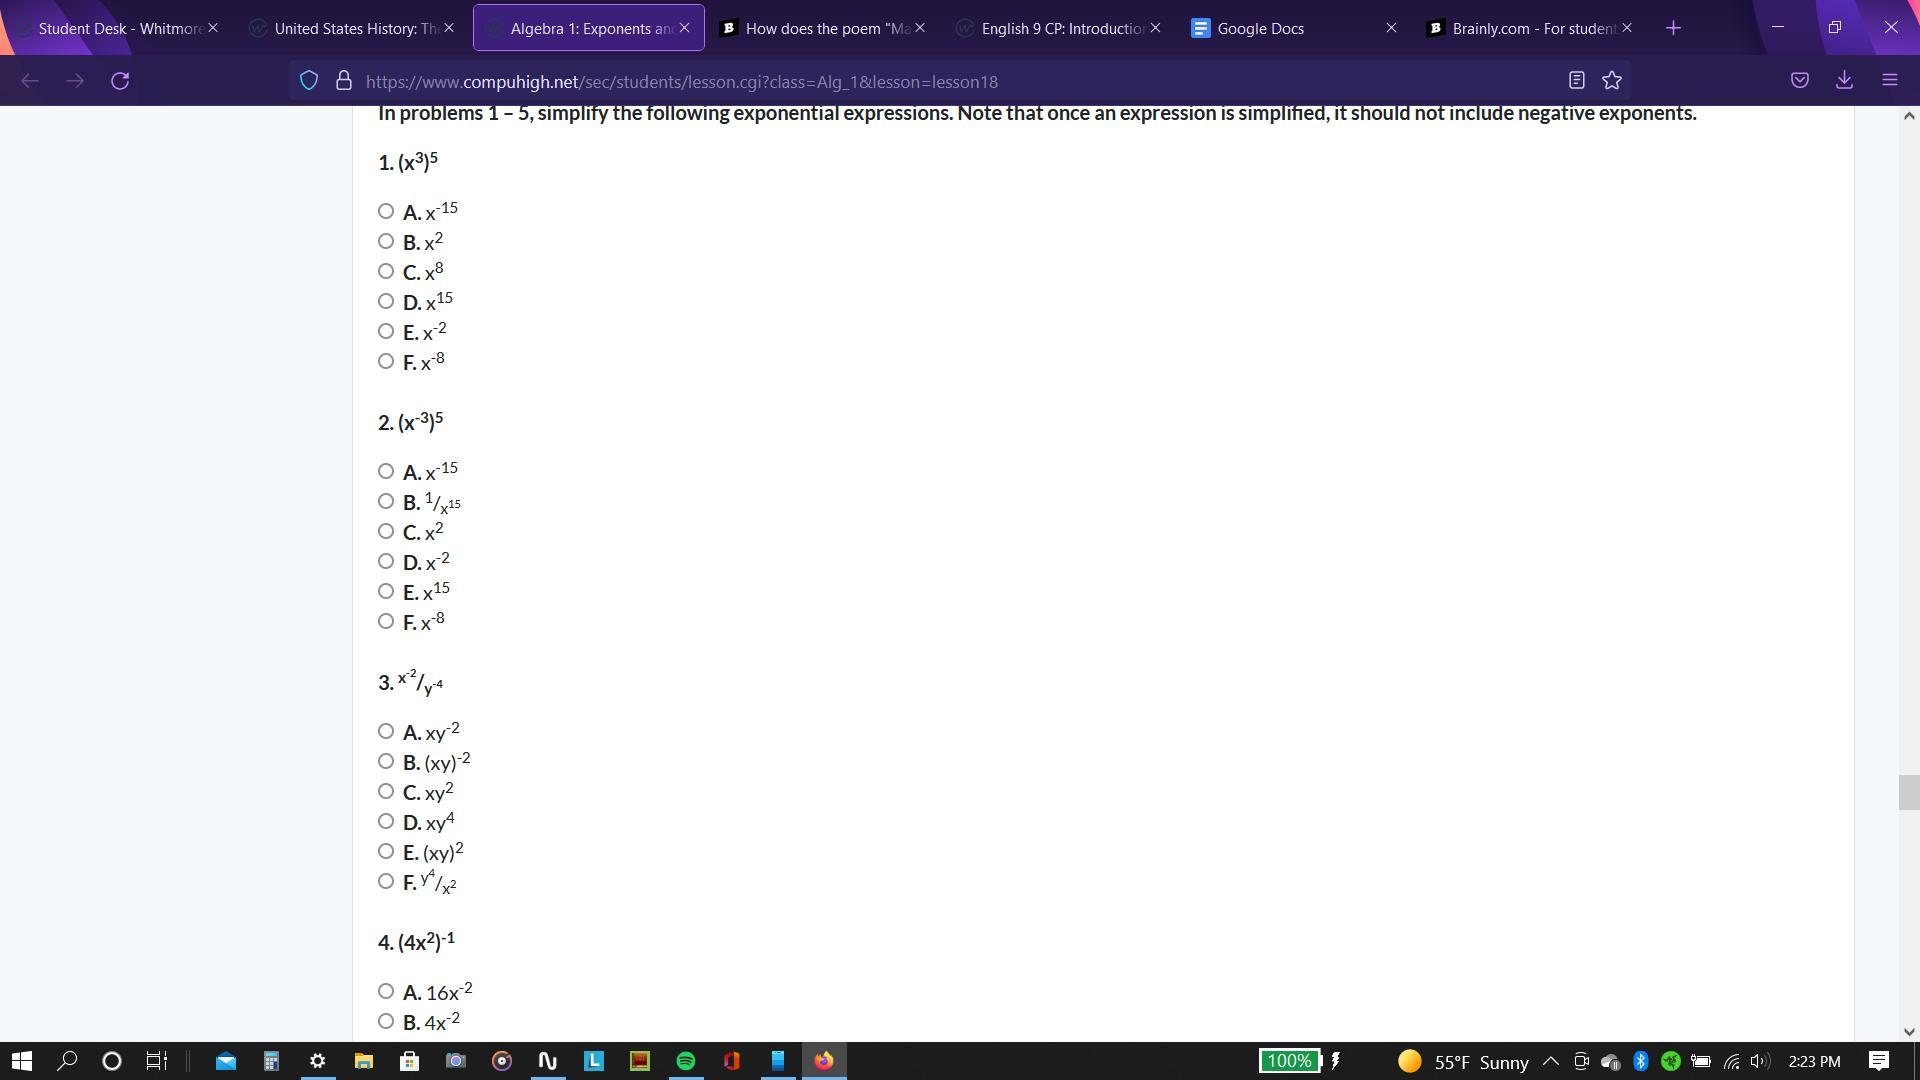Bookmark this page with star icon
The height and width of the screenshot is (1080, 1920).
click(1612, 81)
